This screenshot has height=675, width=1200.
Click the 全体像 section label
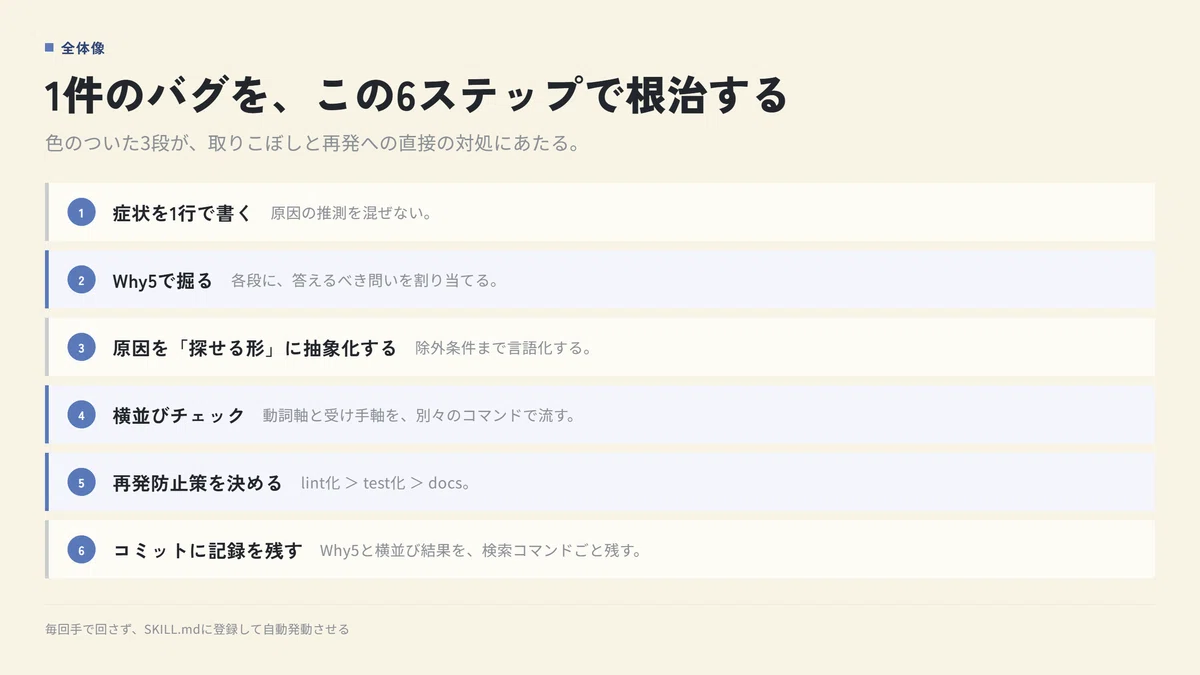pyautogui.click(x=83, y=47)
